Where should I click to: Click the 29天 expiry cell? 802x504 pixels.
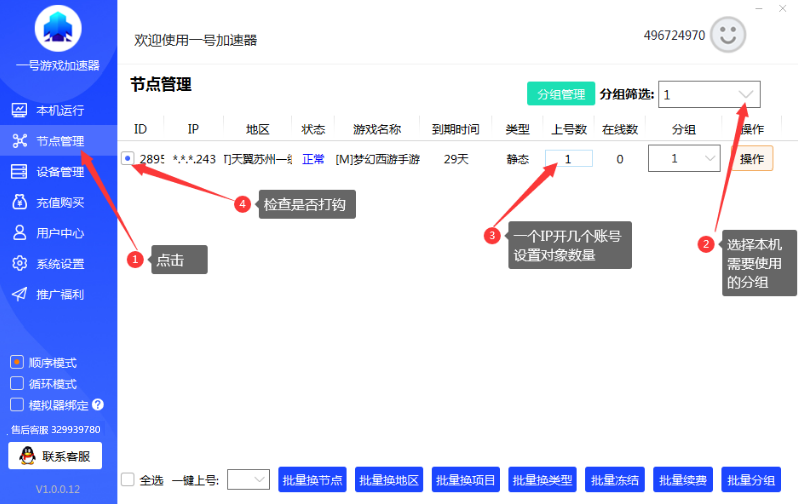pyautogui.click(x=456, y=159)
